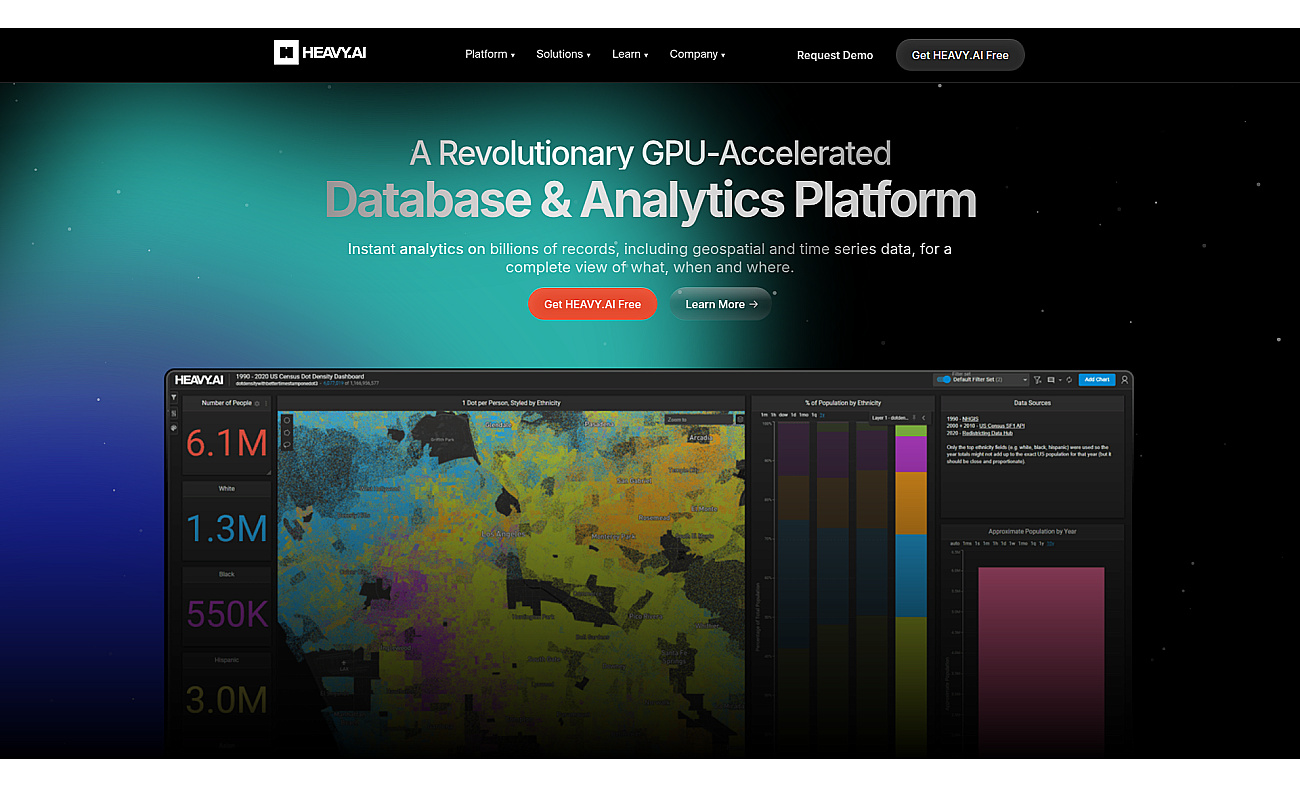This screenshot has width=1300, height=788.
Task: Click the Approximate Population by Year title
Action: point(1032,531)
